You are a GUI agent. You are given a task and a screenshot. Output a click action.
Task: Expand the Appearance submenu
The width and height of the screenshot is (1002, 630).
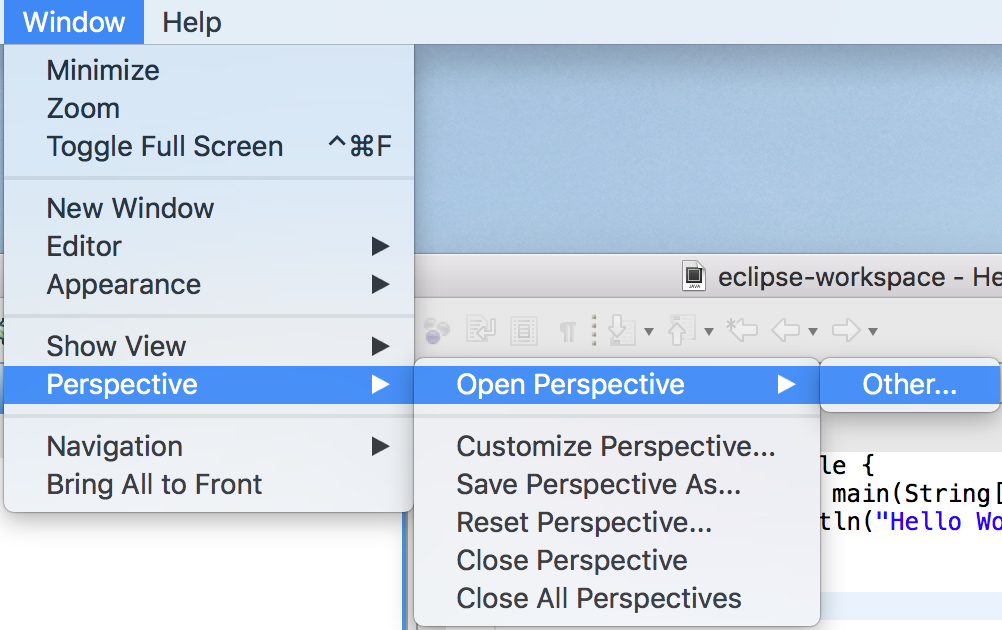[208, 284]
